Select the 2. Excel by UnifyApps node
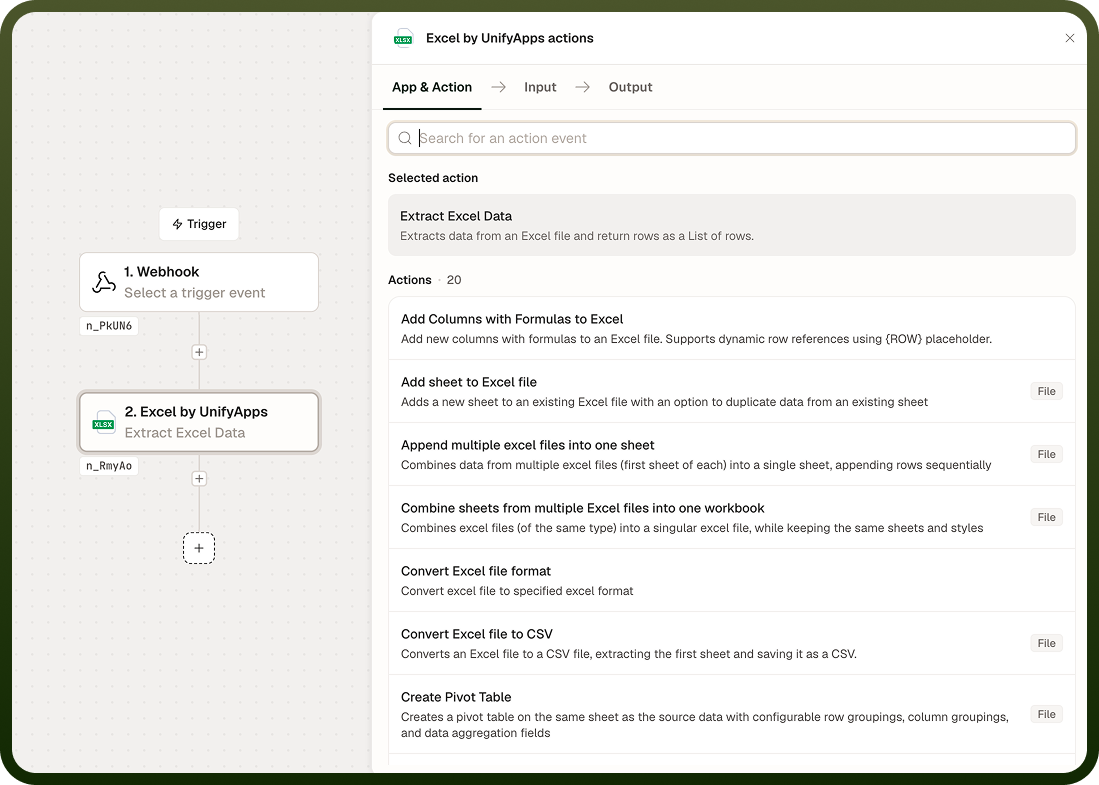Screen dimensions: 1099x785 click(199, 422)
